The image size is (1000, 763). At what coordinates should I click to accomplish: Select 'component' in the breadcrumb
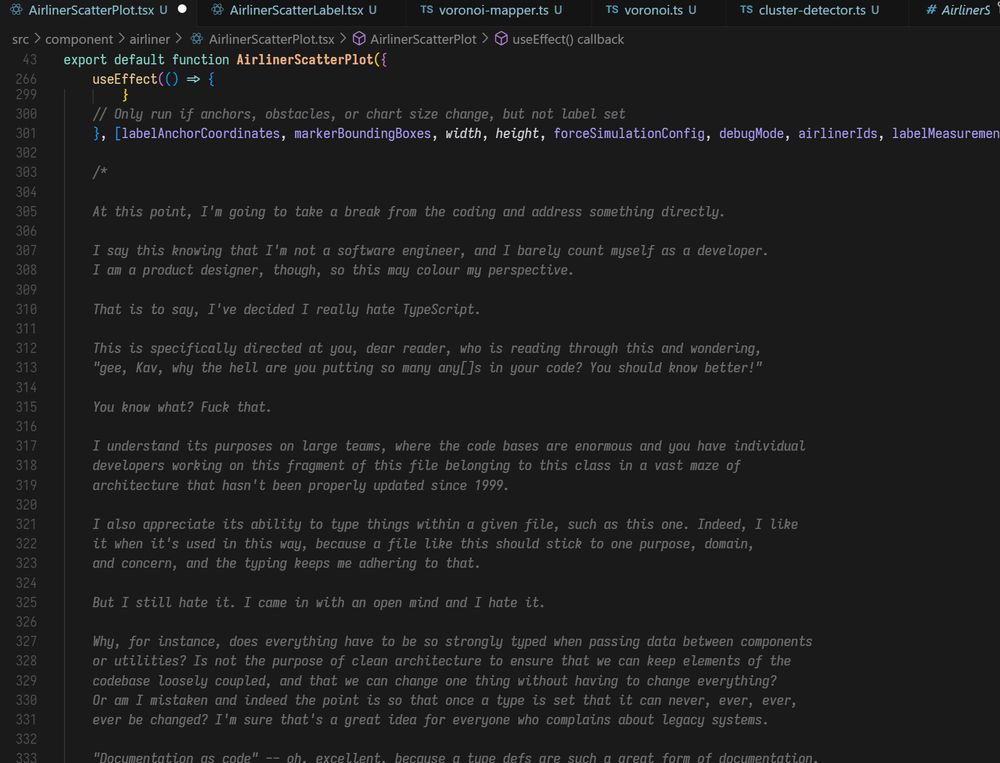click(x=79, y=39)
